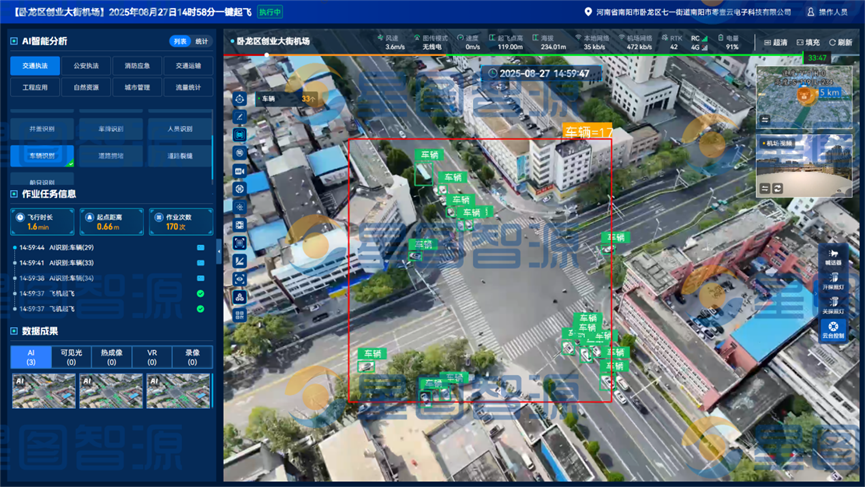
Task: Select the 公安执法 category tab
Action: pos(86,66)
